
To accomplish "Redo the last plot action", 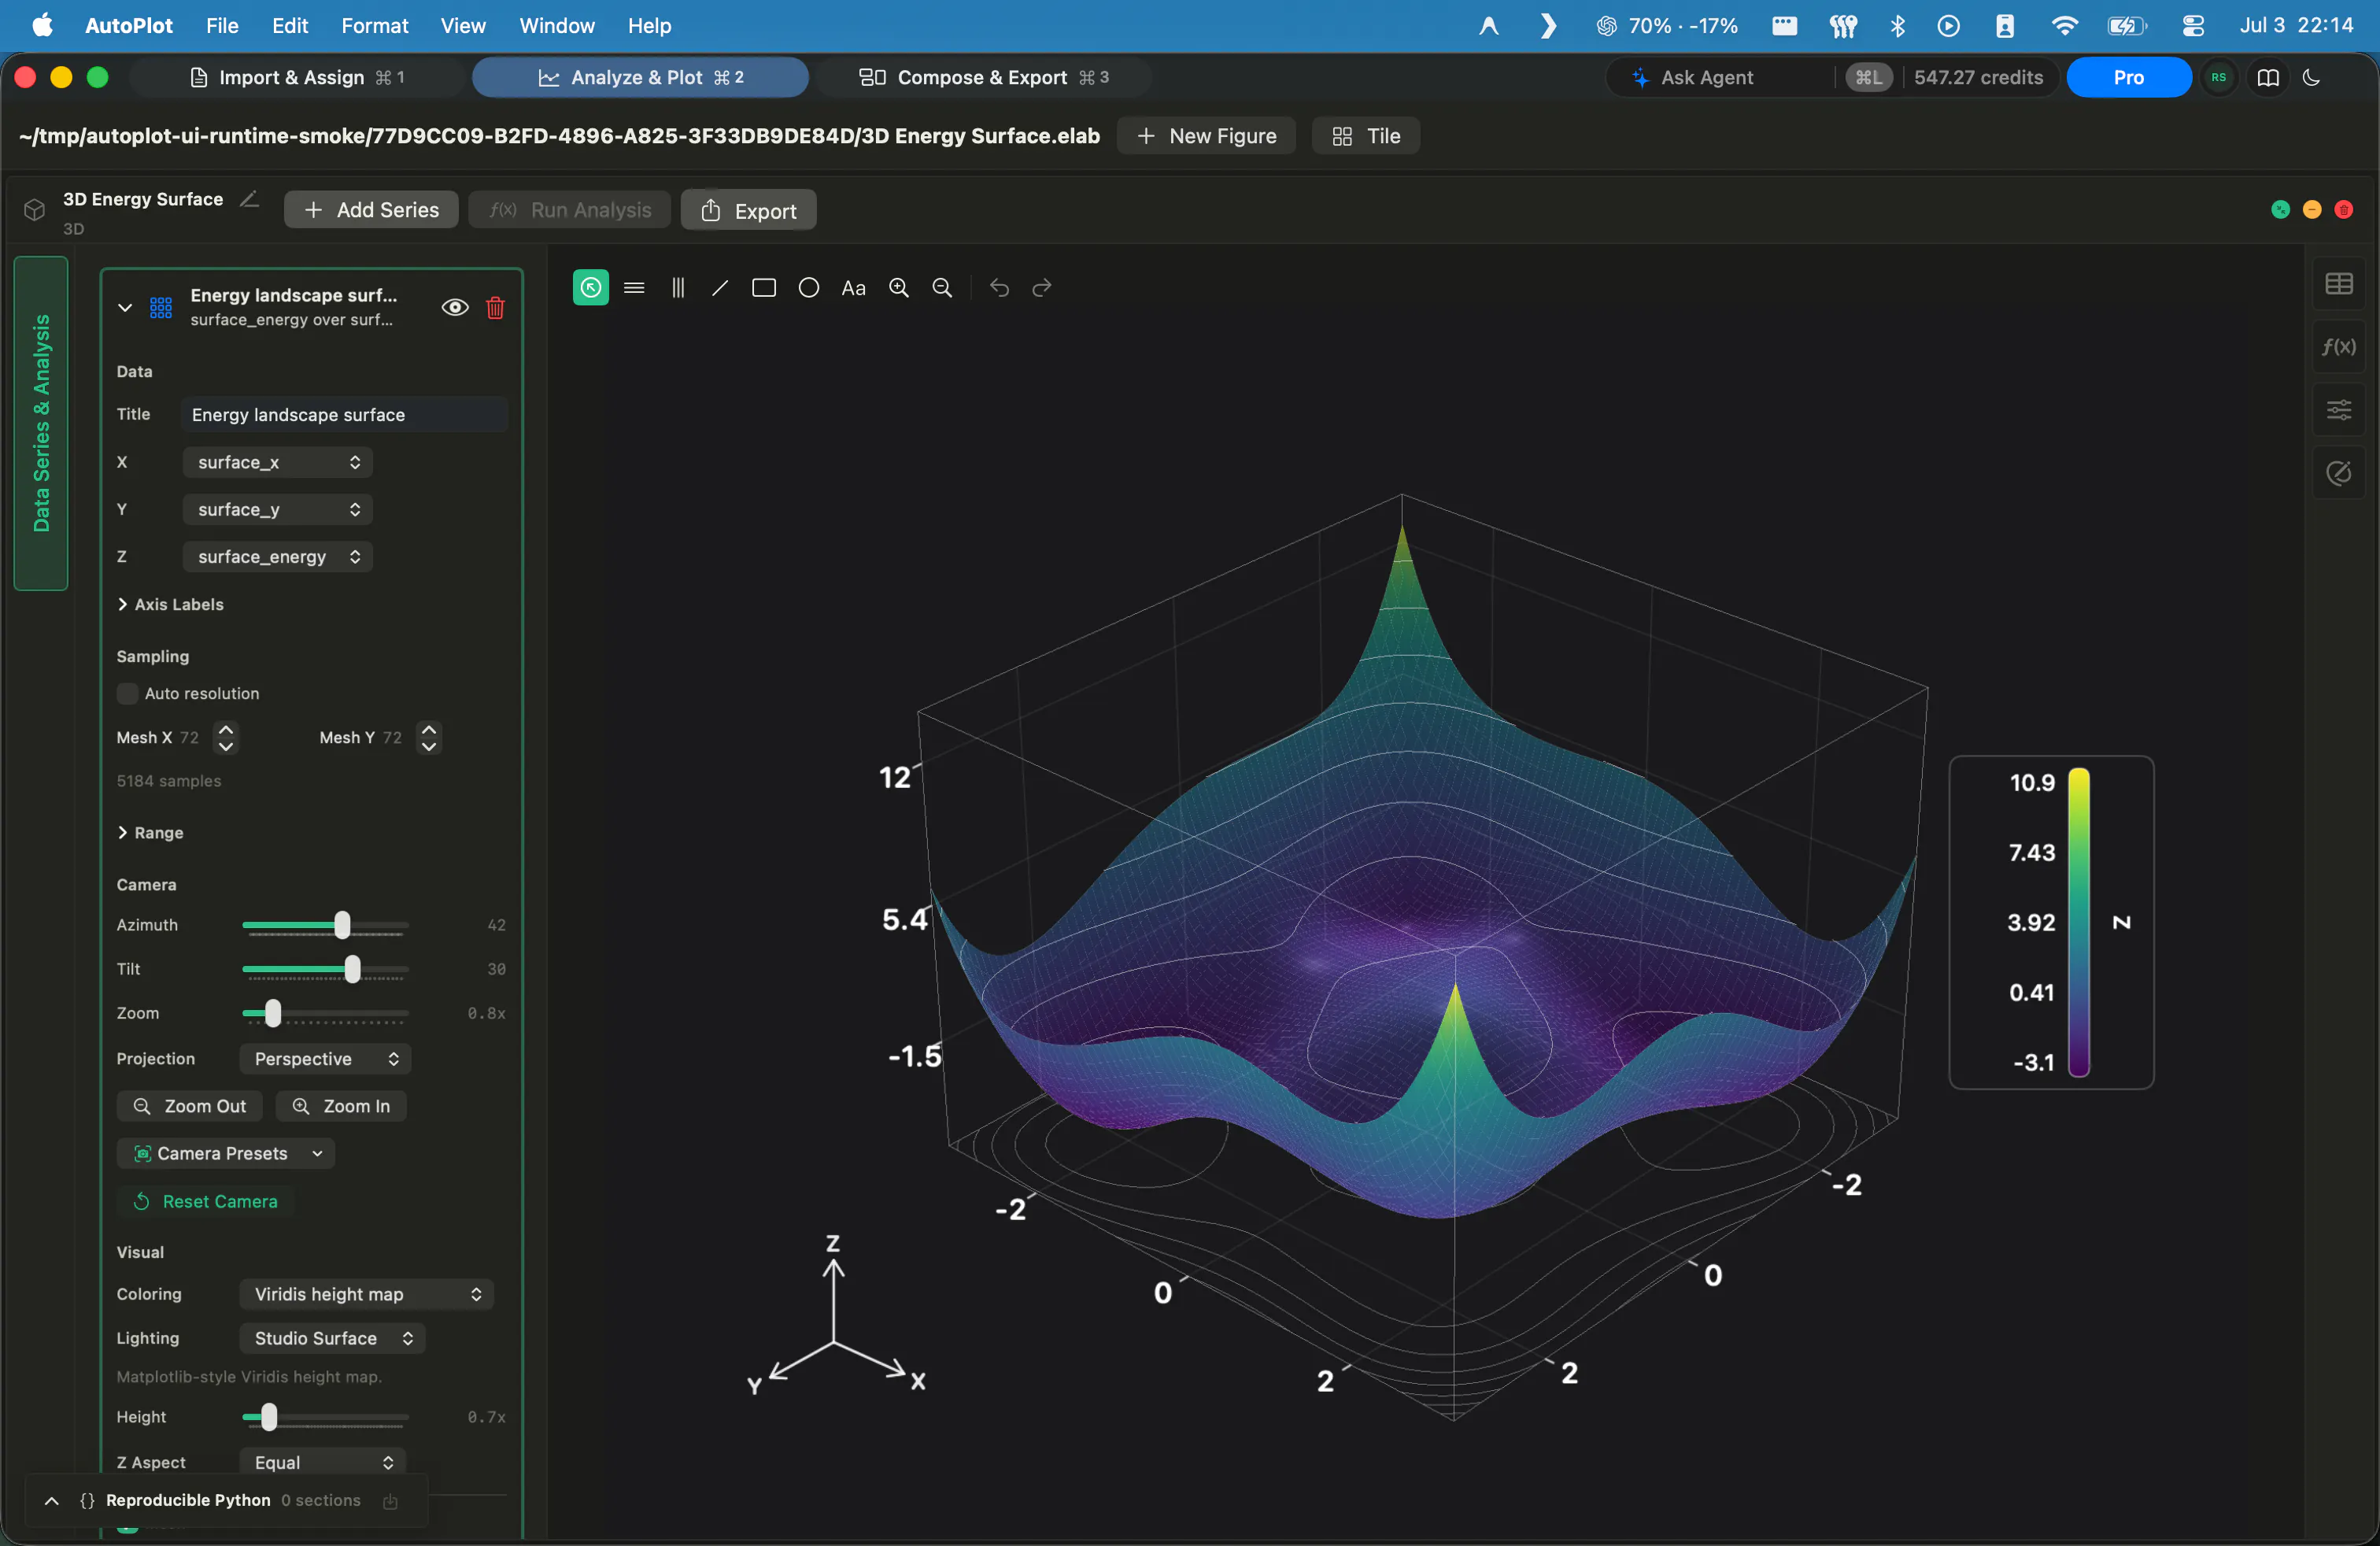I will [x=1042, y=288].
